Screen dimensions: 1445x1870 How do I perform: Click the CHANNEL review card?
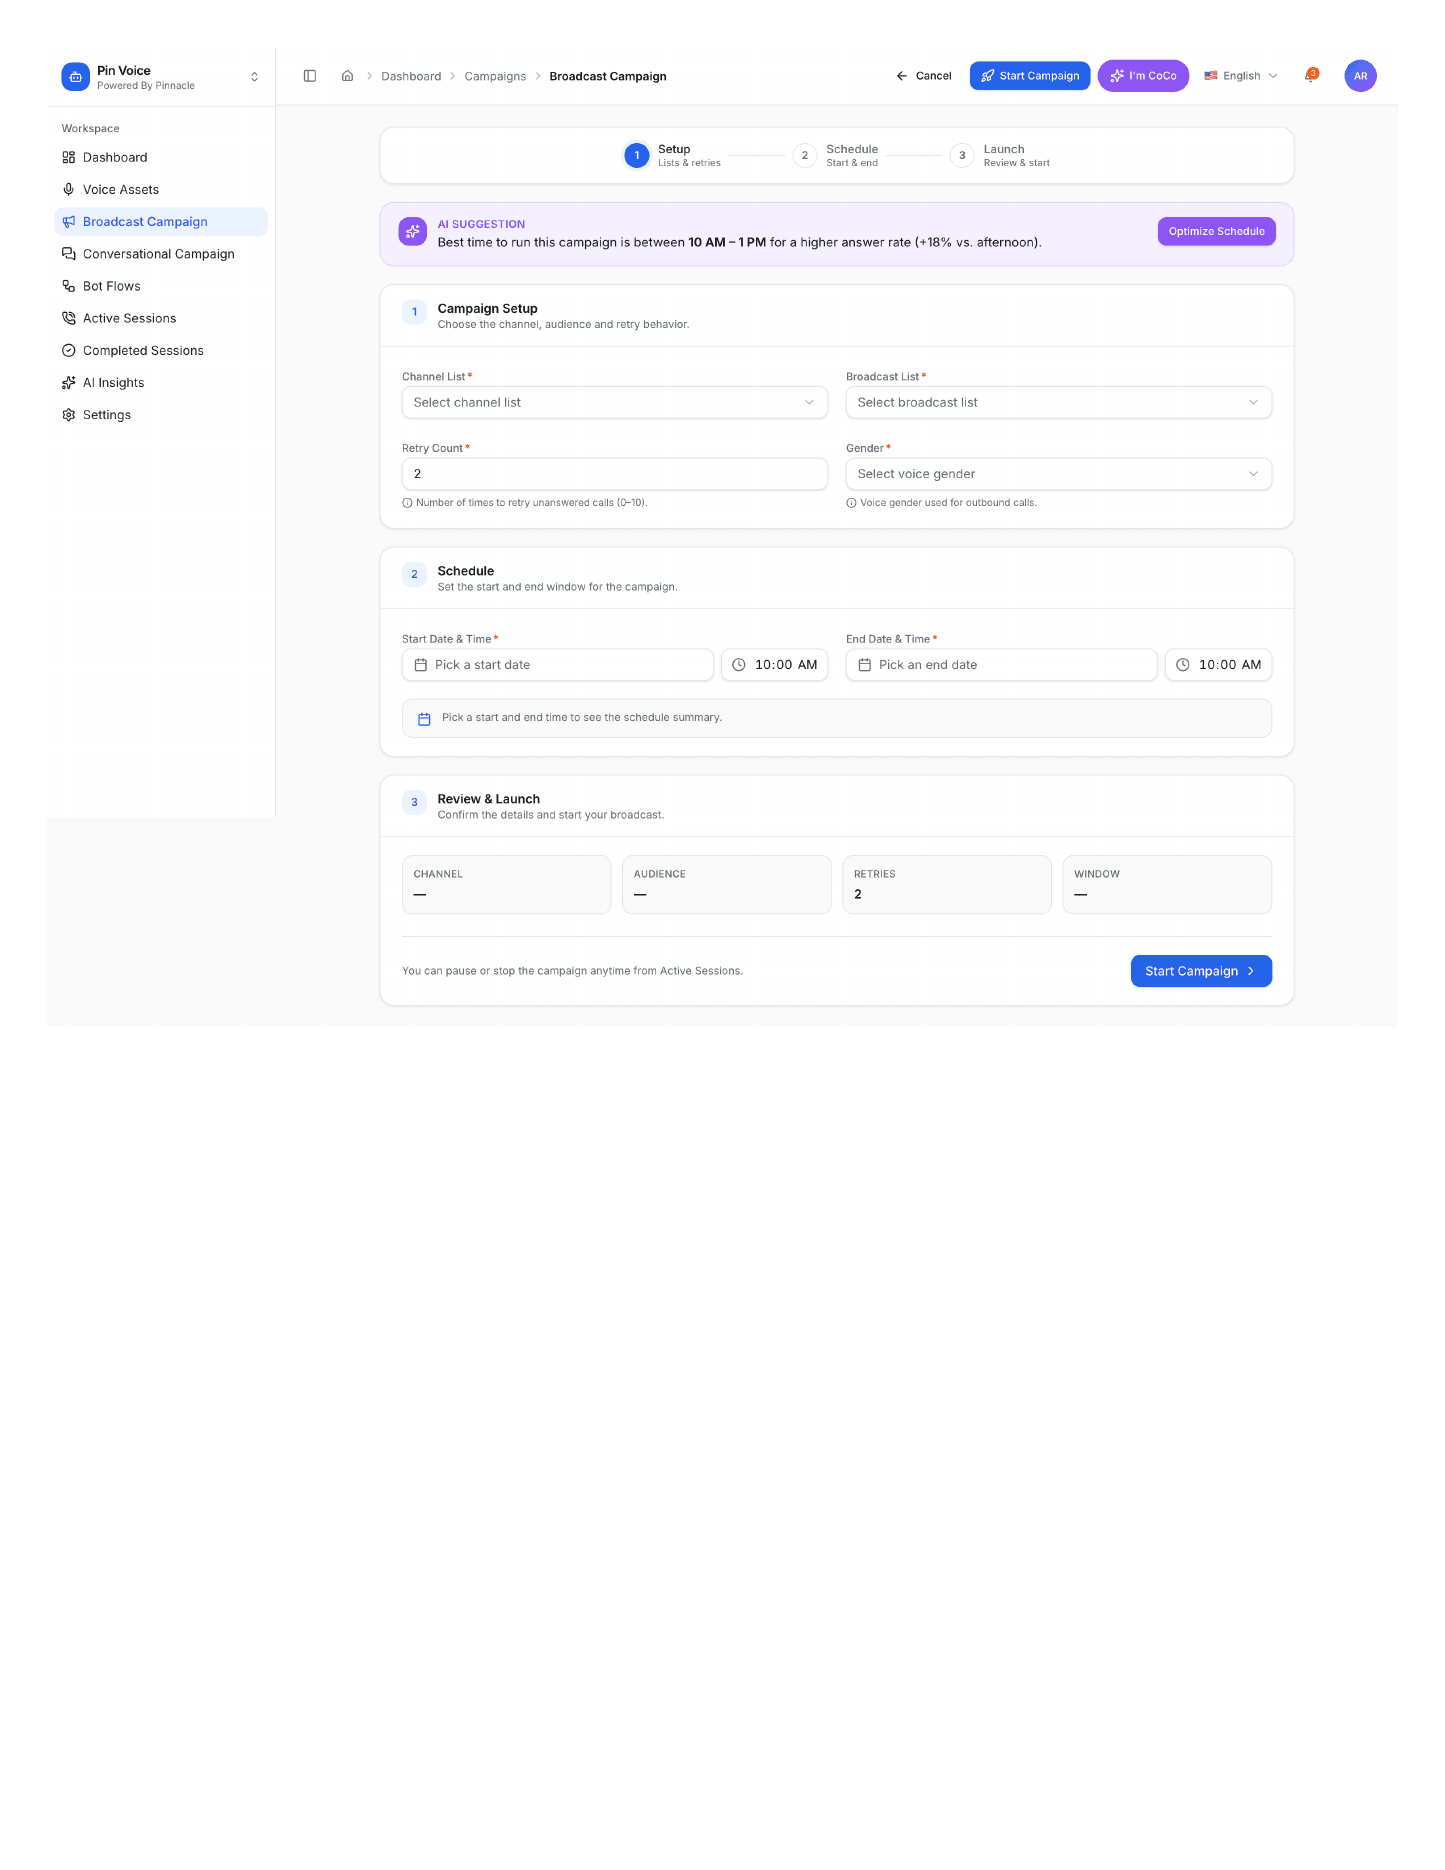506,885
